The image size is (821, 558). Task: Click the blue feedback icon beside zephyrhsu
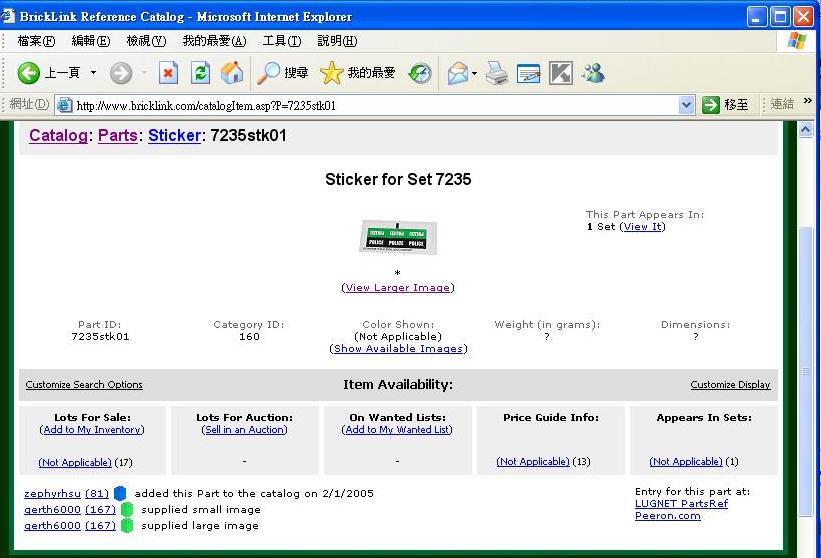(x=120, y=493)
